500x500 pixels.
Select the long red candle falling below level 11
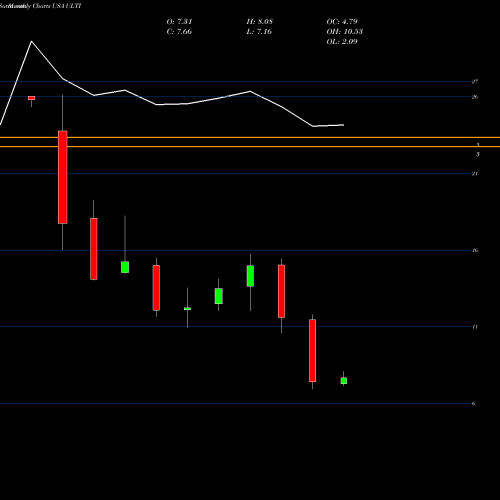(312, 350)
